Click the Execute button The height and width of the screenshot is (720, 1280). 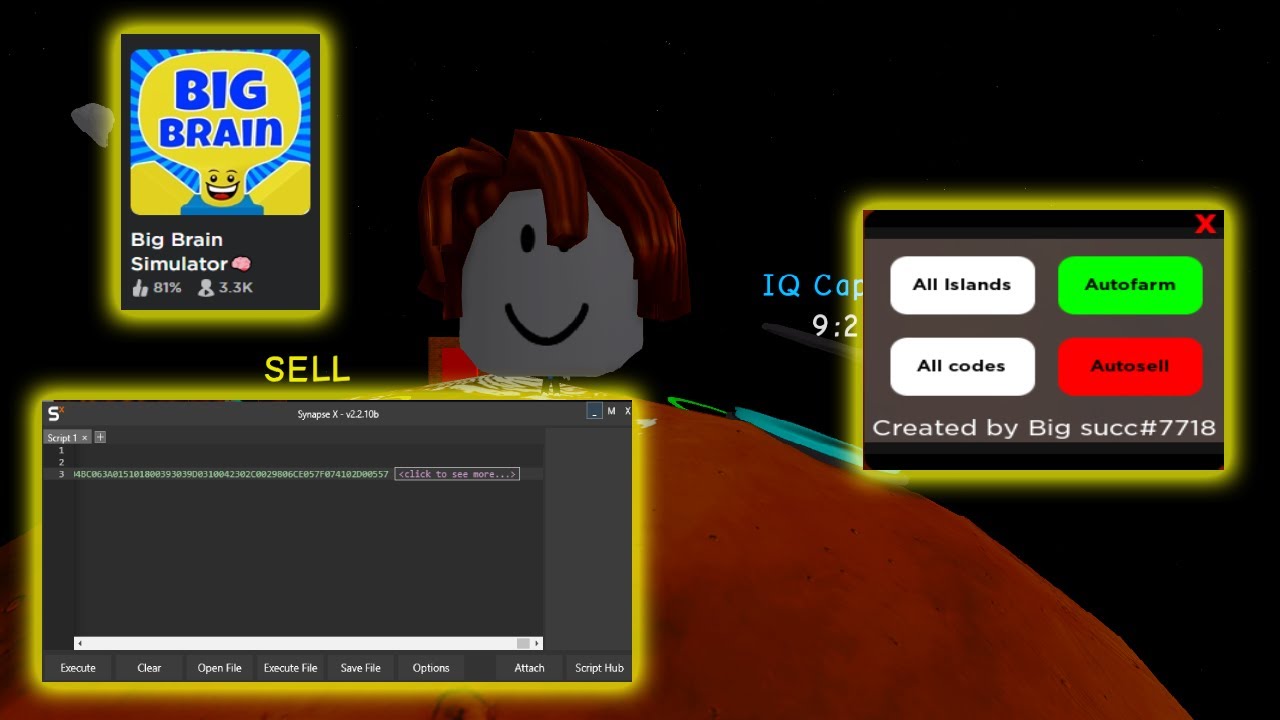[x=78, y=668]
